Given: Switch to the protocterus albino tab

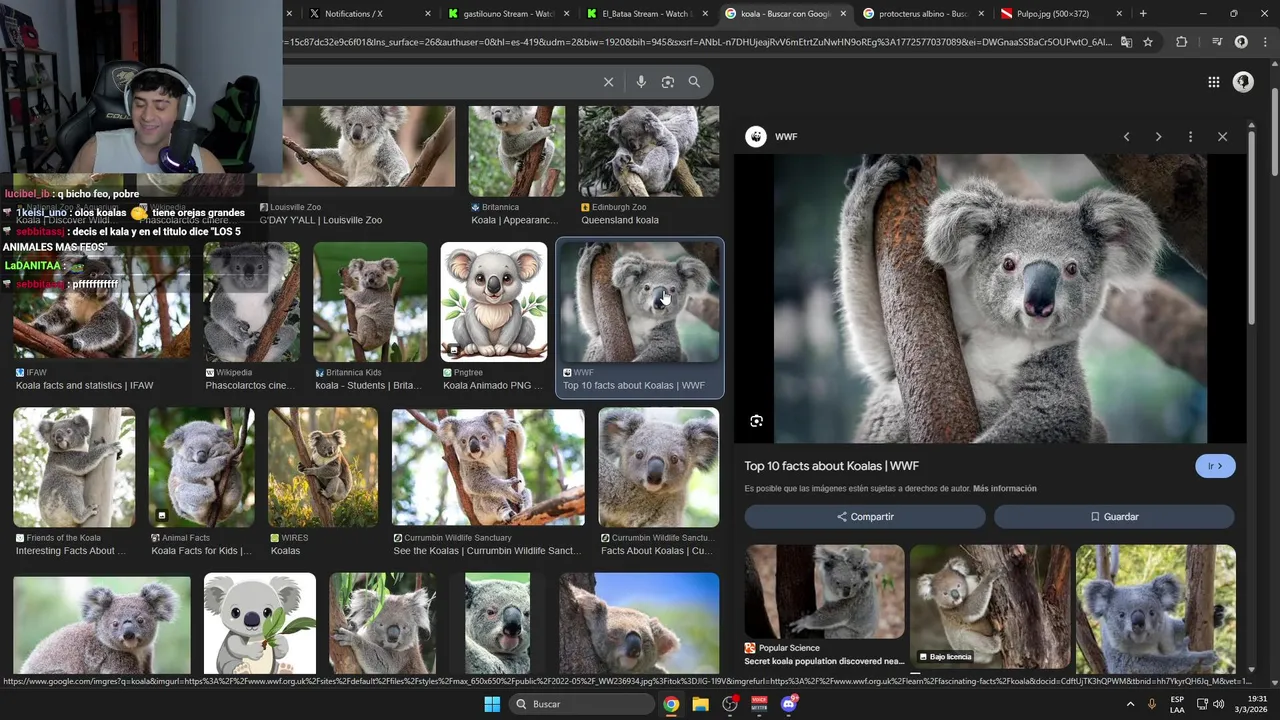Looking at the screenshot, I should pyautogui.click(x=922, y=14).
